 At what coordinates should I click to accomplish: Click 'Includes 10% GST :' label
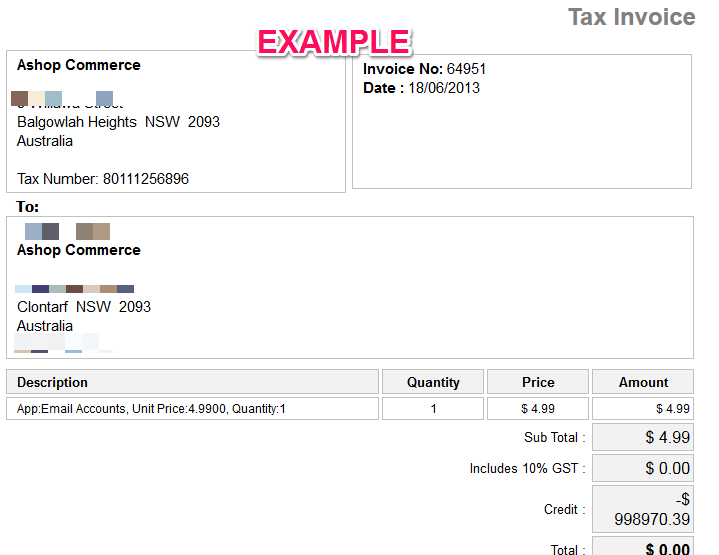click(528, 468)
